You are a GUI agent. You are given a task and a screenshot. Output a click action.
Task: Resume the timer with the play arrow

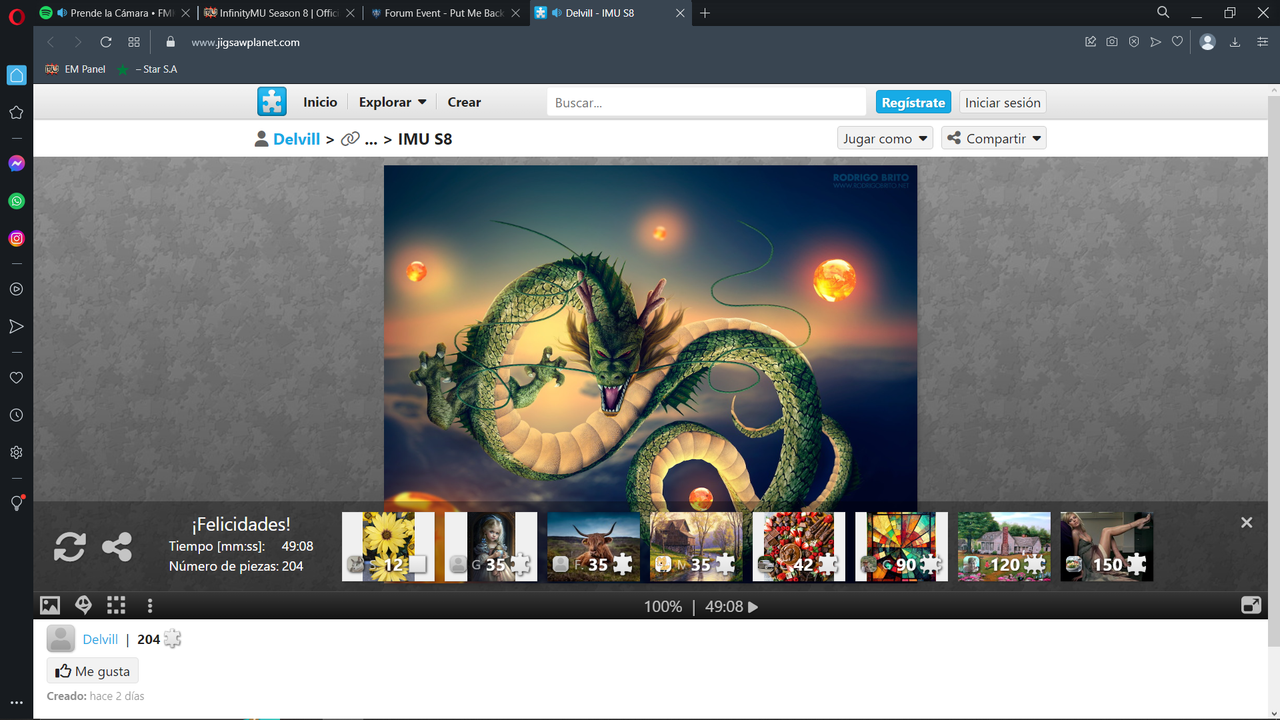tap(753, 606)
